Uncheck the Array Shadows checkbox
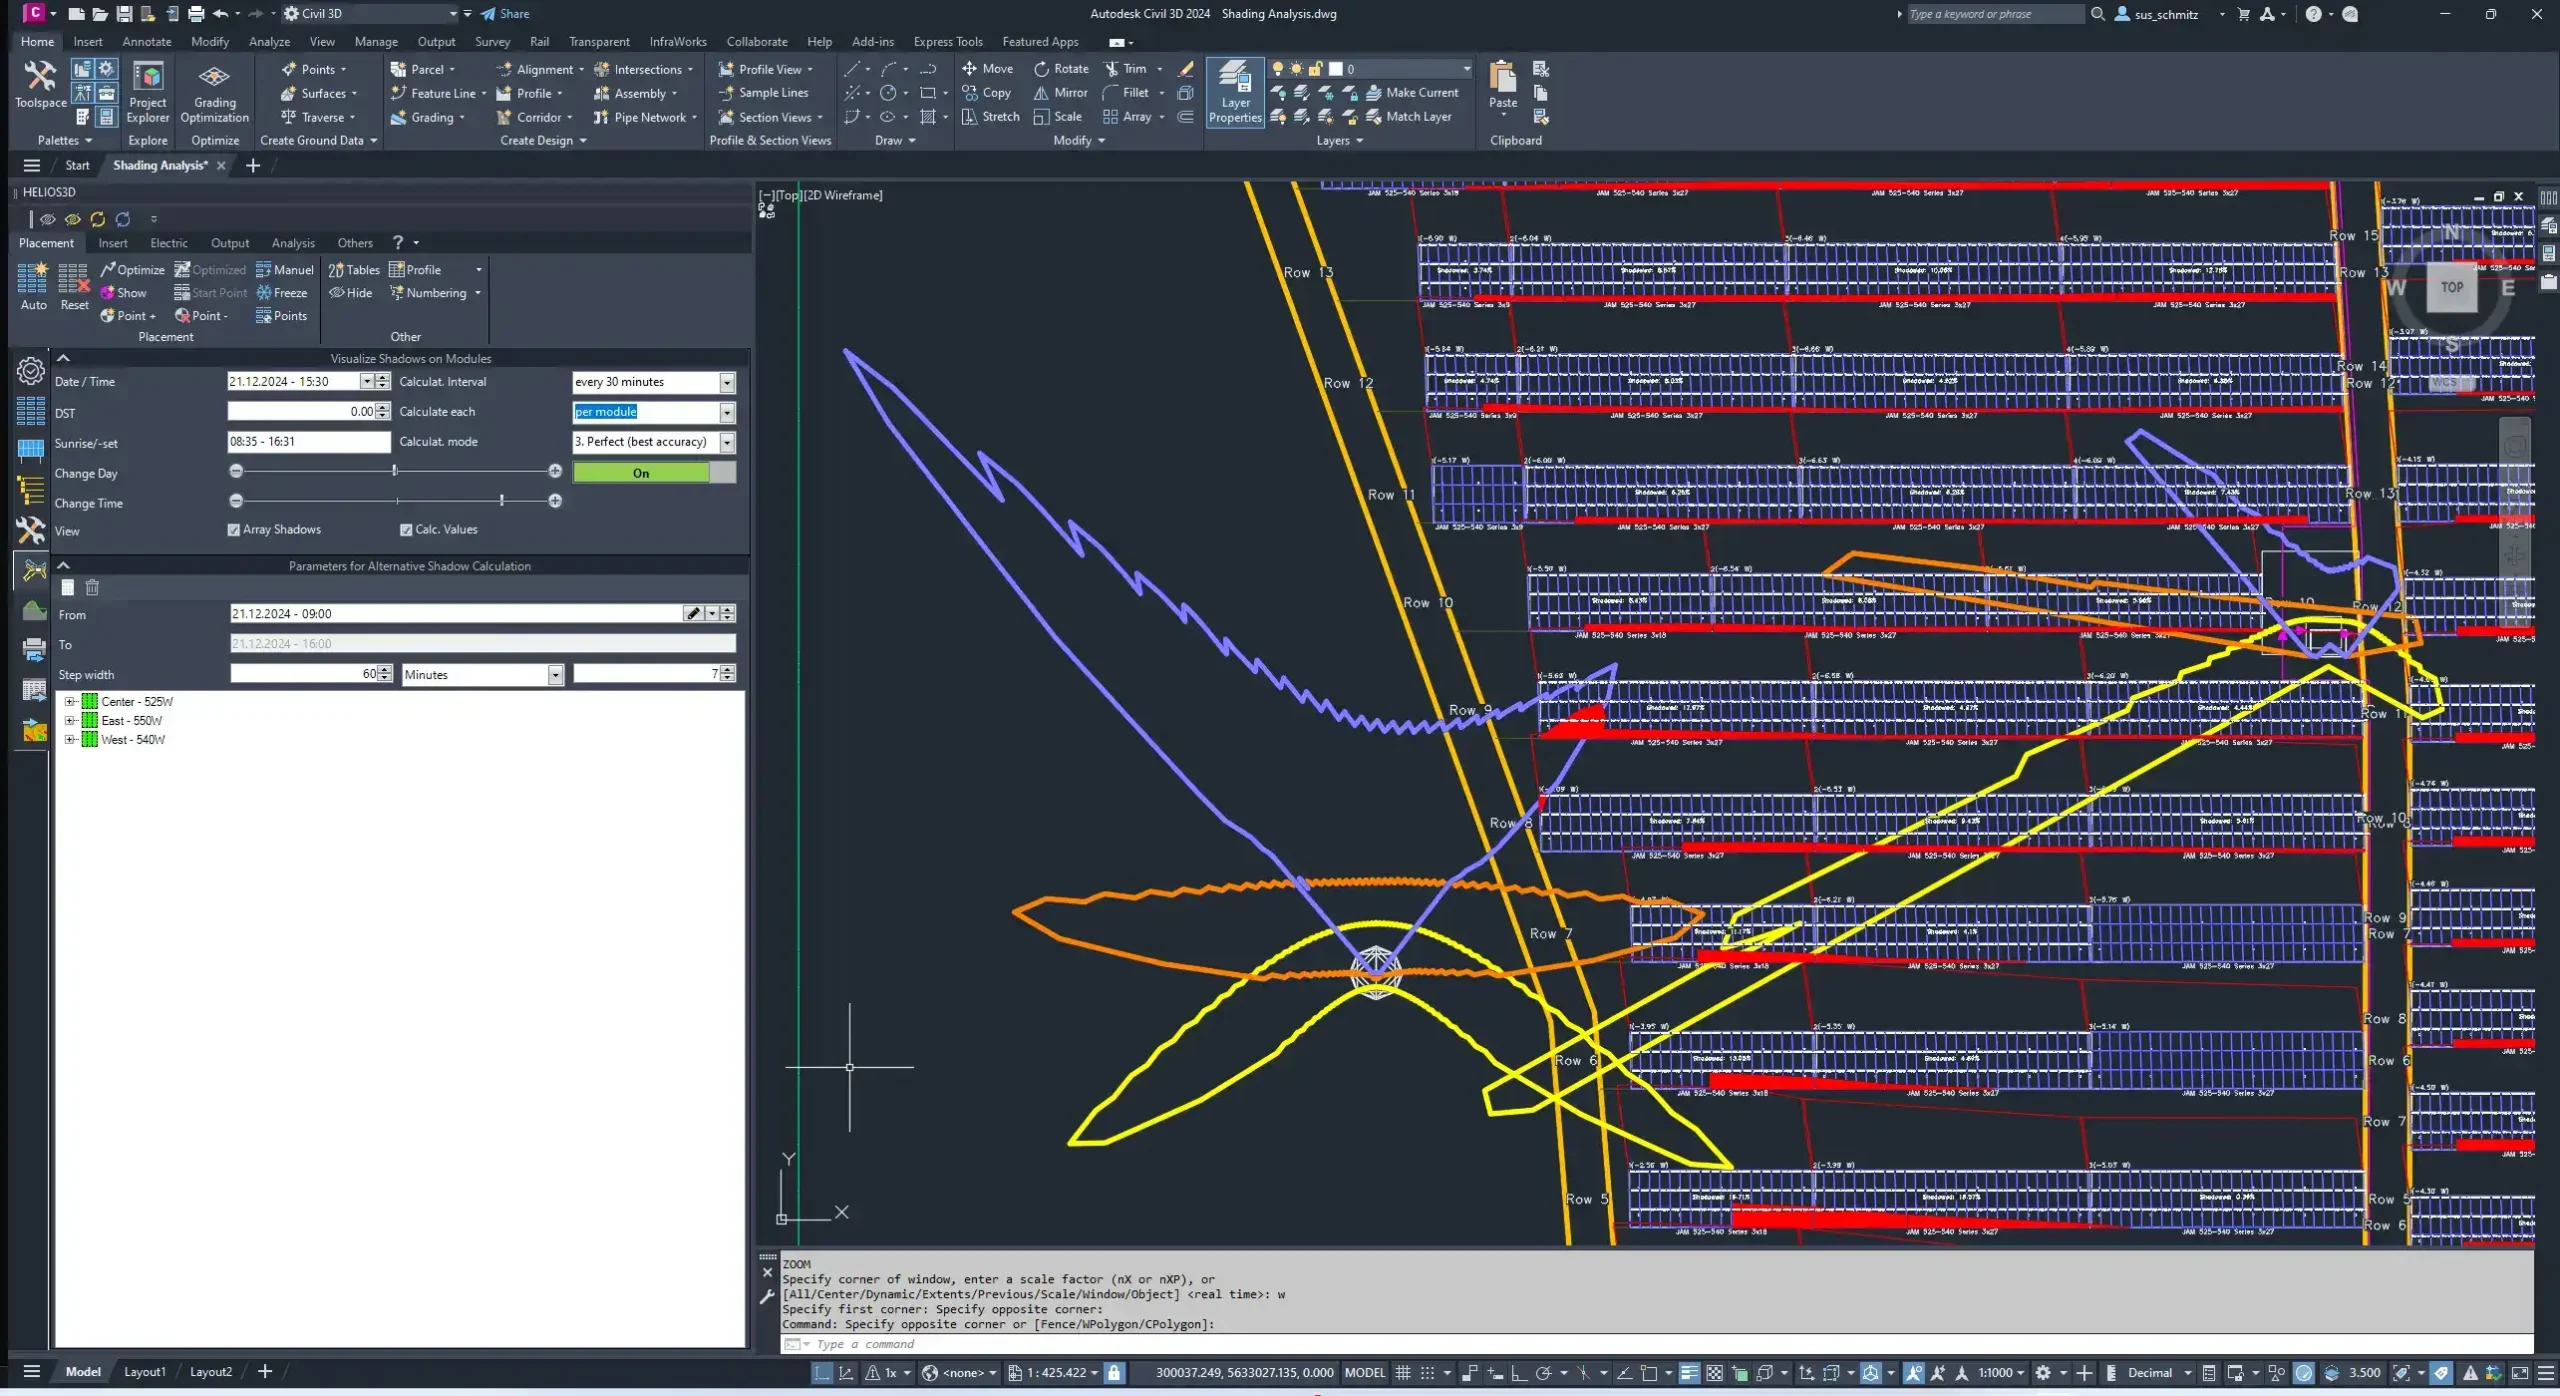This screenshot has width=2560, height=1396. (x=234, y=530)
